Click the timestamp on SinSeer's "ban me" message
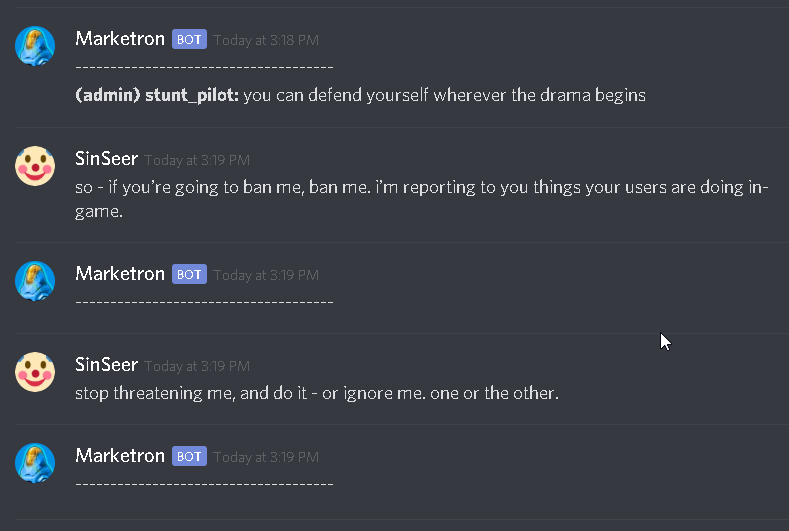Screen dimensions: 789x531 click(197, 160)
